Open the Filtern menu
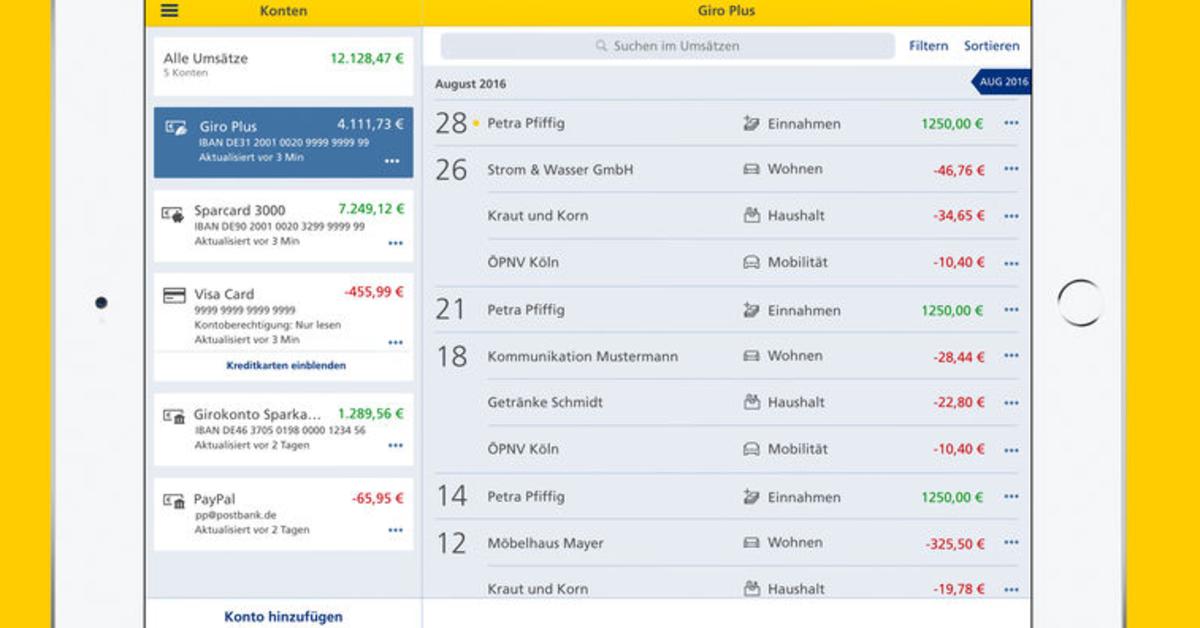The width and height of the screenshot is (1200, 628). click(x=928, y=46)
